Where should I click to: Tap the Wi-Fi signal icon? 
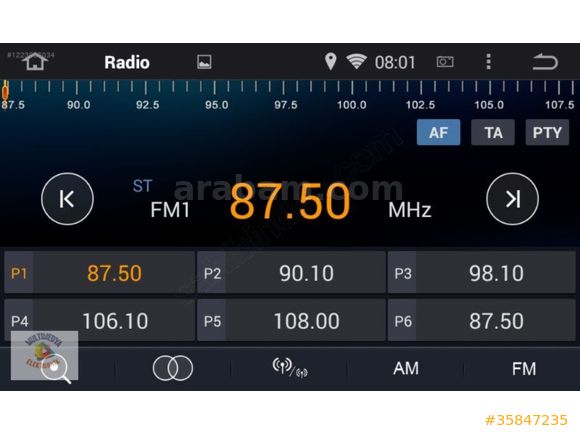[x=356, y=61]
